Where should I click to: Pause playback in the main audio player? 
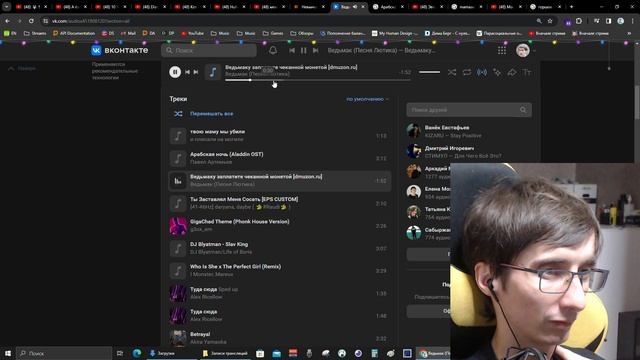(x=175, y=72)
